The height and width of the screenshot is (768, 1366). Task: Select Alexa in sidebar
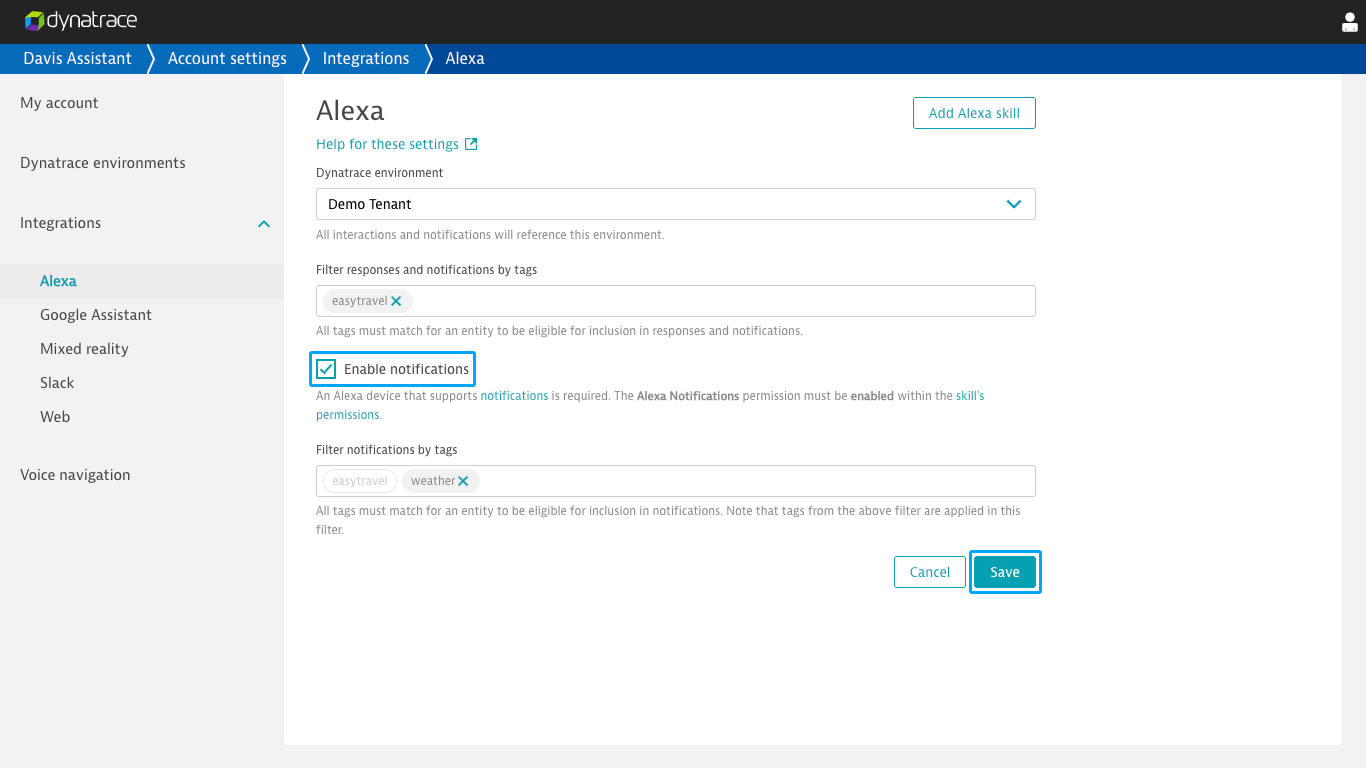coord(142,281)
